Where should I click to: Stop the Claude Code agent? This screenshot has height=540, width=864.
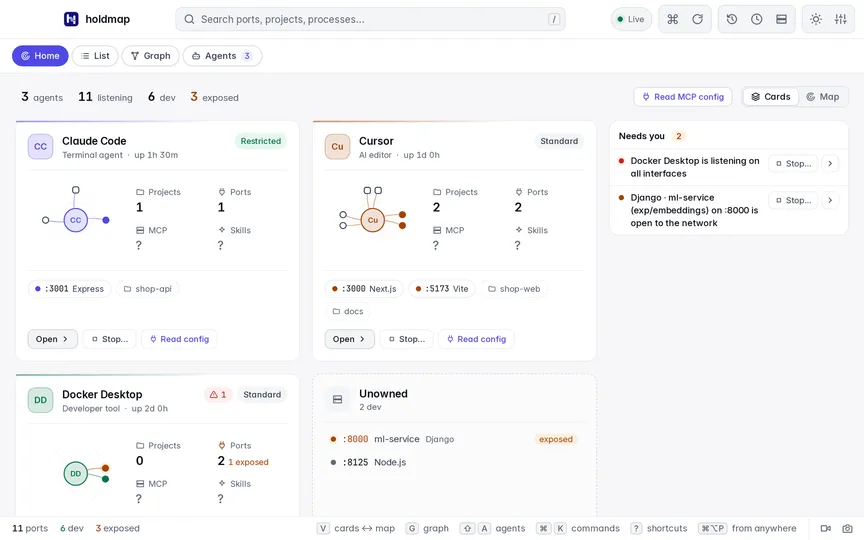click(110, 339)
